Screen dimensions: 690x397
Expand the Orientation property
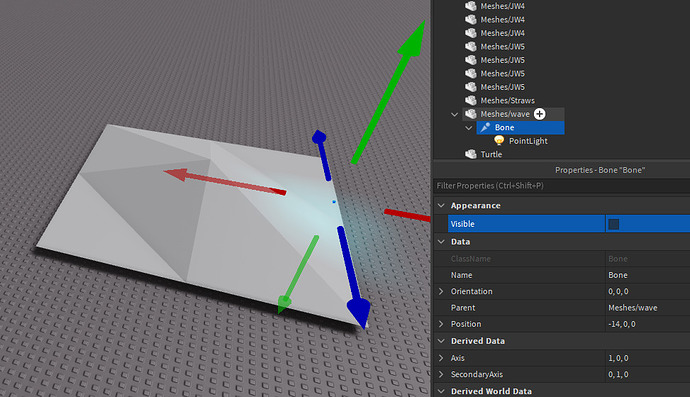(441, 291)
